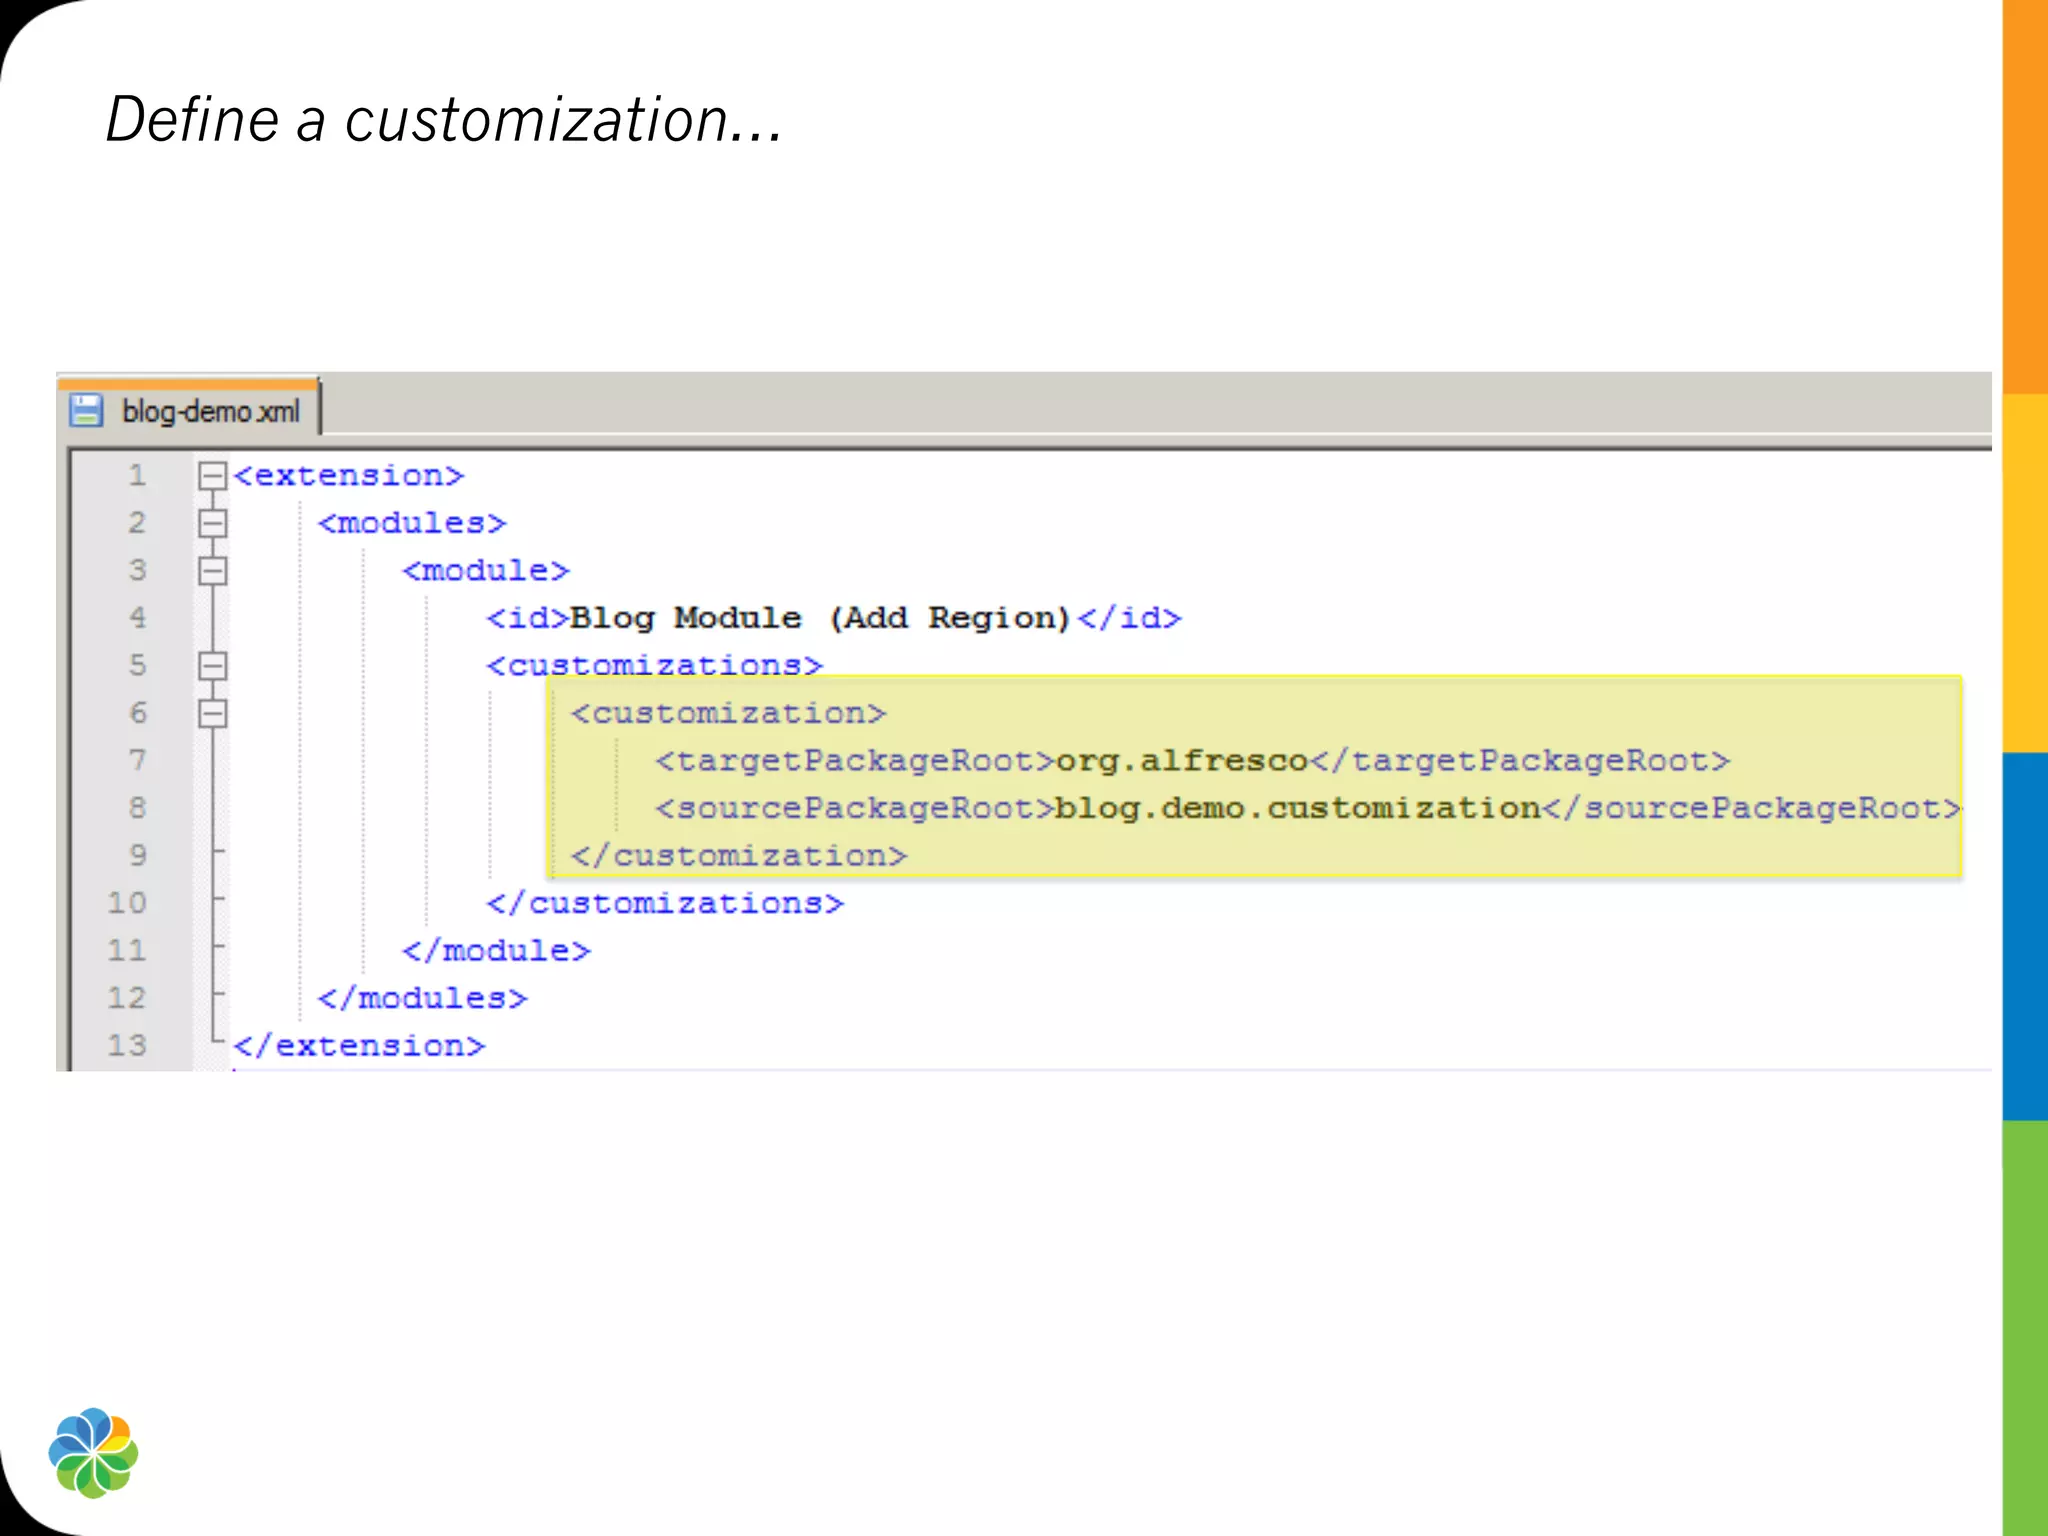
Task: Click the opening <customizations> tag
Action: click(655, 665)
